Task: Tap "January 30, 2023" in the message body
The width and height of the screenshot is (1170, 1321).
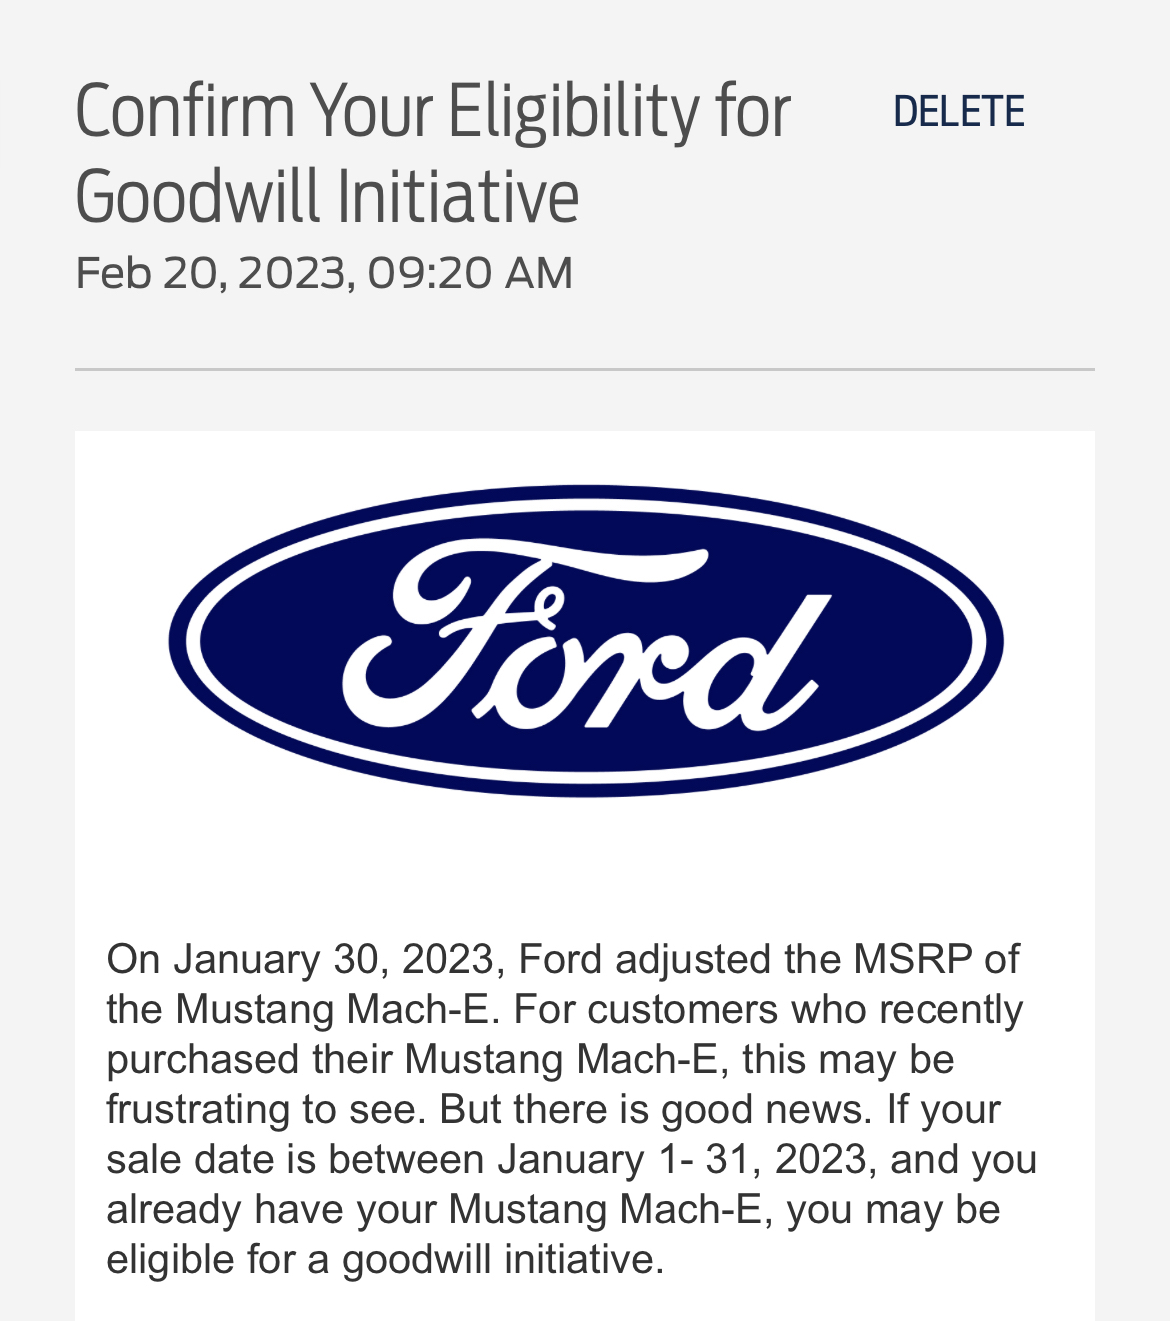Action: 334,959
